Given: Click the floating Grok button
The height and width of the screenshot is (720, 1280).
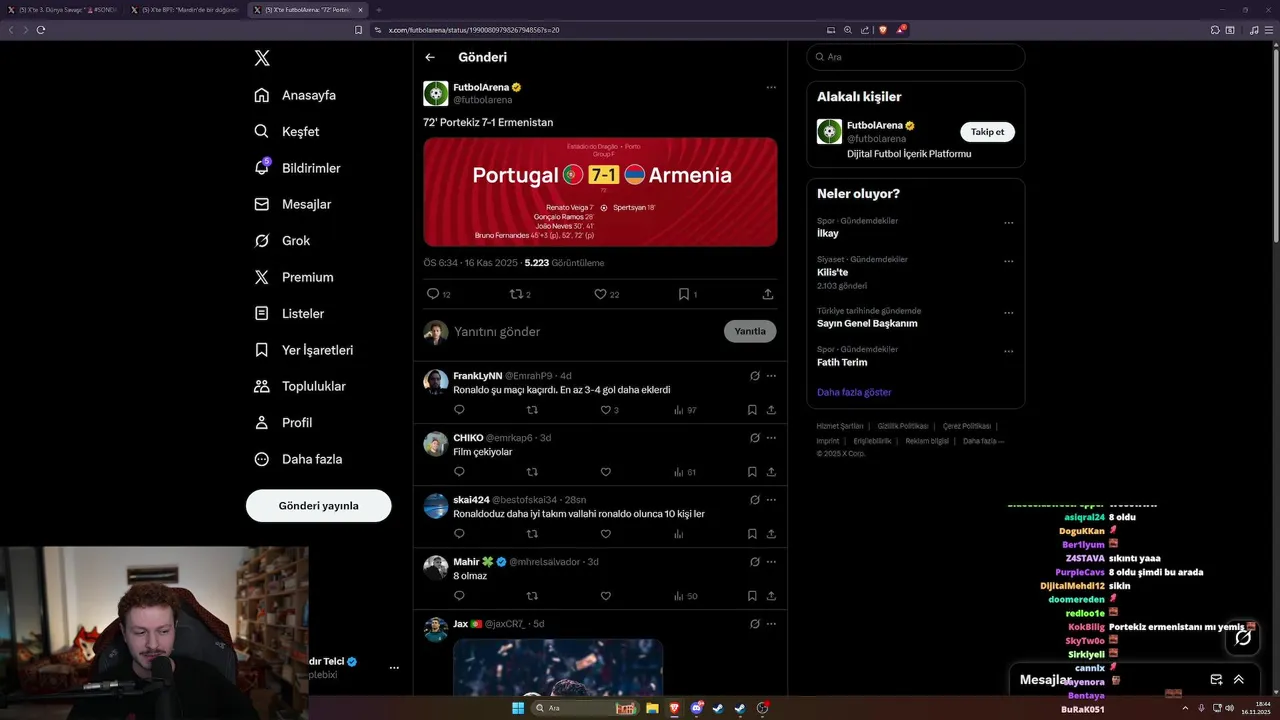Looking at the screenshot, I should 1243,637.
